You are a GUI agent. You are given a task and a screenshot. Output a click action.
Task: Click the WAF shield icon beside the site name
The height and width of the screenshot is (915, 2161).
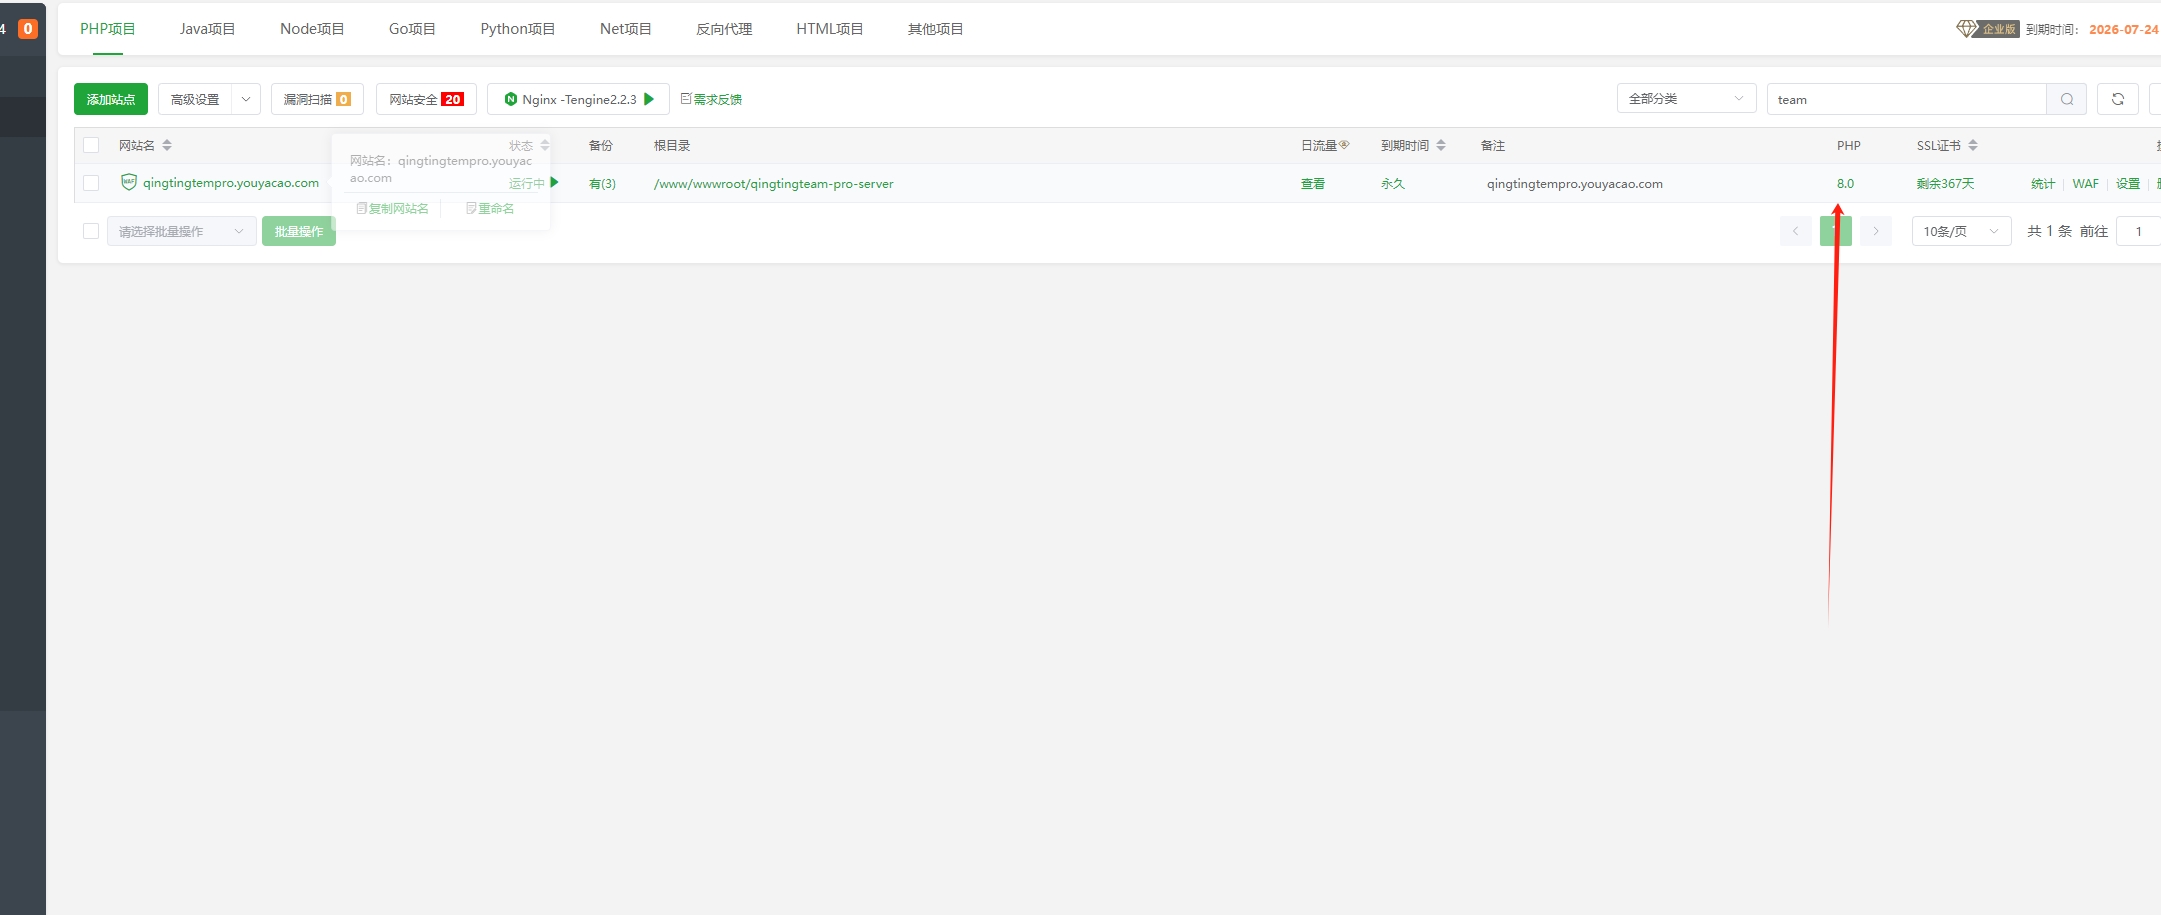pos(128,182)
